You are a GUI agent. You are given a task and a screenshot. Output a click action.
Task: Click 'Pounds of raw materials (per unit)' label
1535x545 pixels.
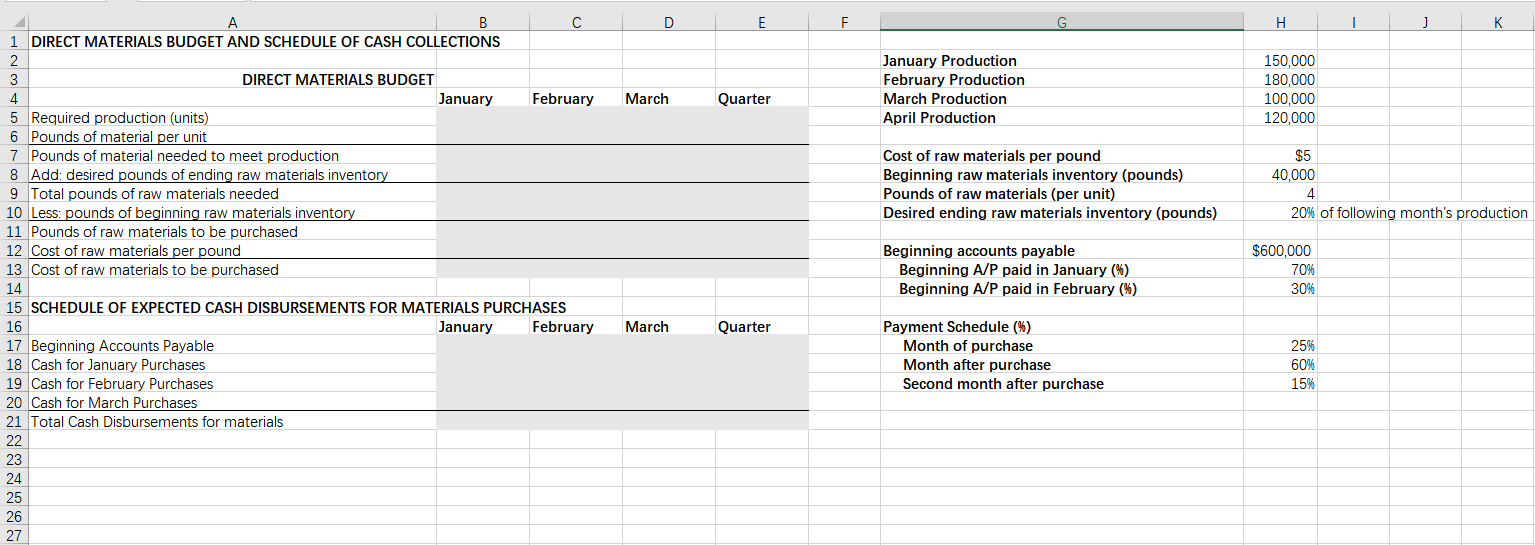(x=999, y=194)
